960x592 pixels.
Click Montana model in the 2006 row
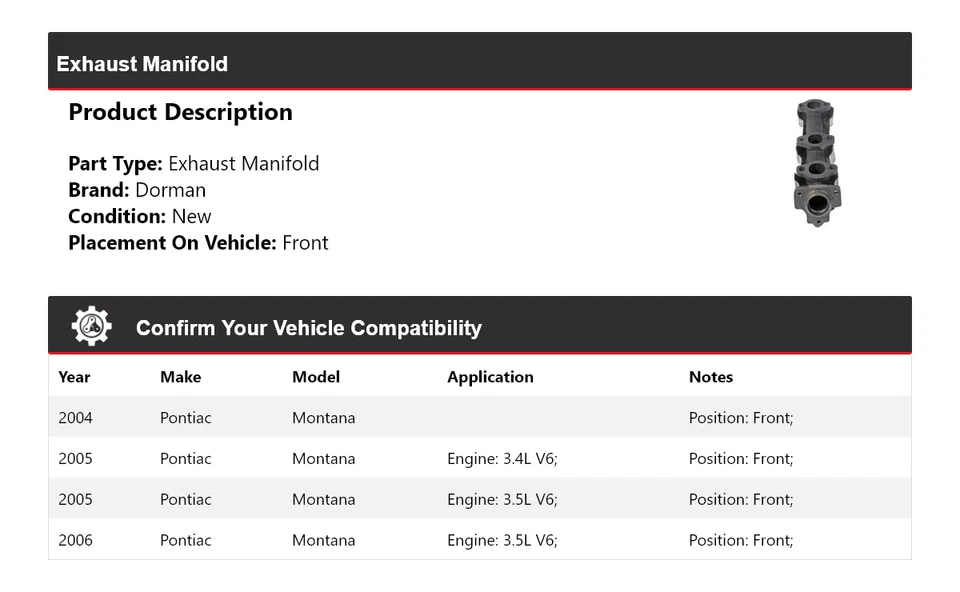323,540
